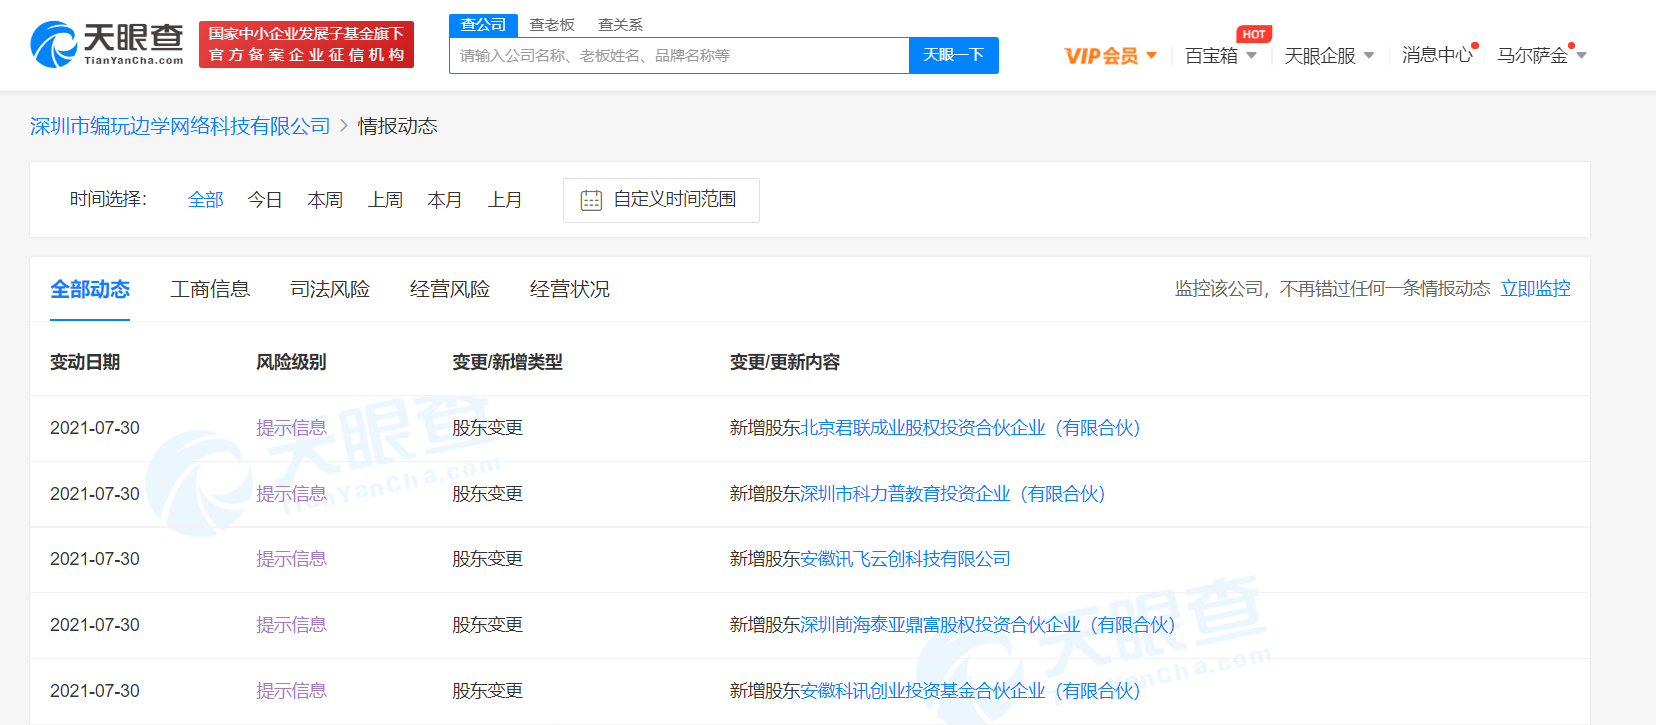Open the TianYanCha logo homepage

click(107, 45)
